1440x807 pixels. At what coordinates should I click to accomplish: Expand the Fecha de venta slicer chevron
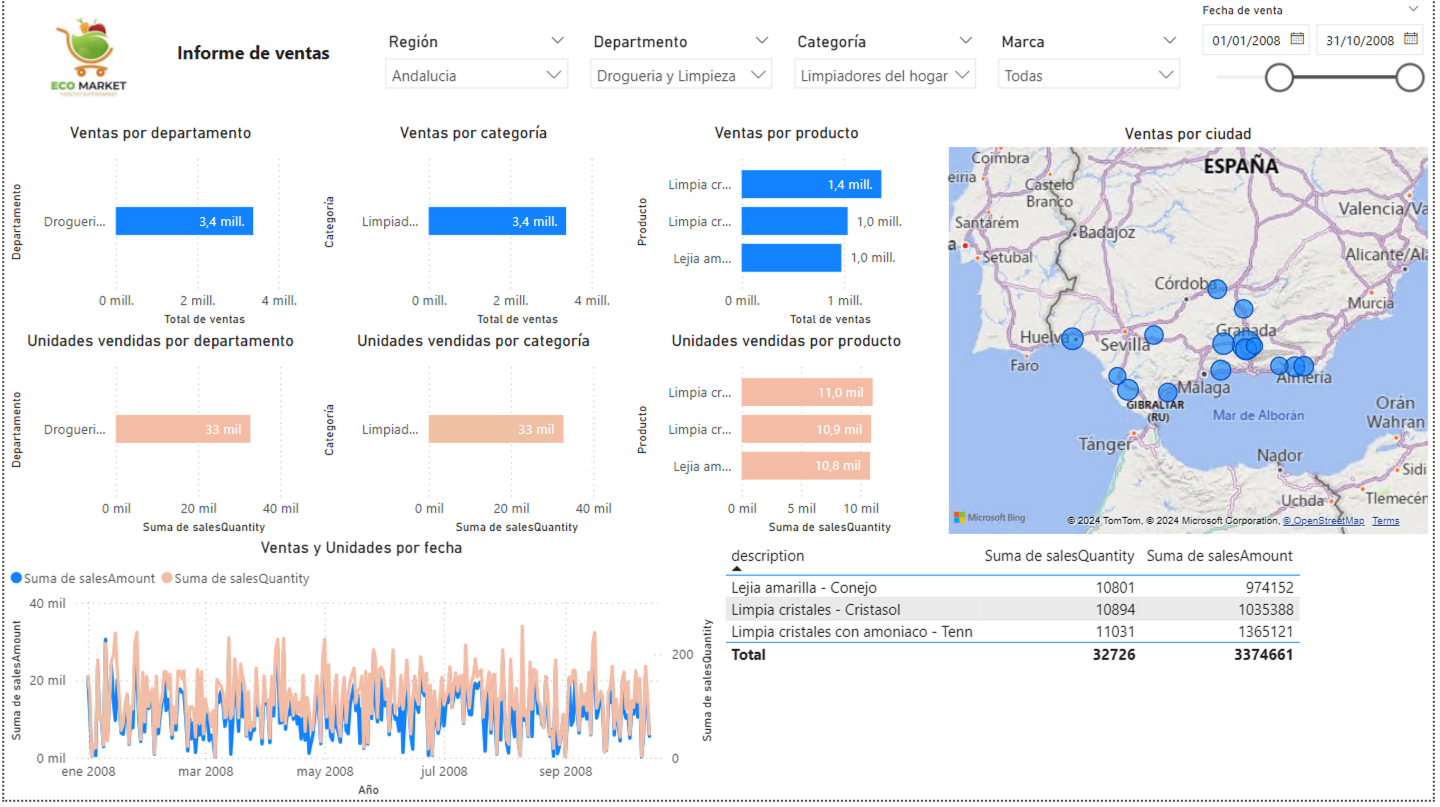tap(1413, 9)
